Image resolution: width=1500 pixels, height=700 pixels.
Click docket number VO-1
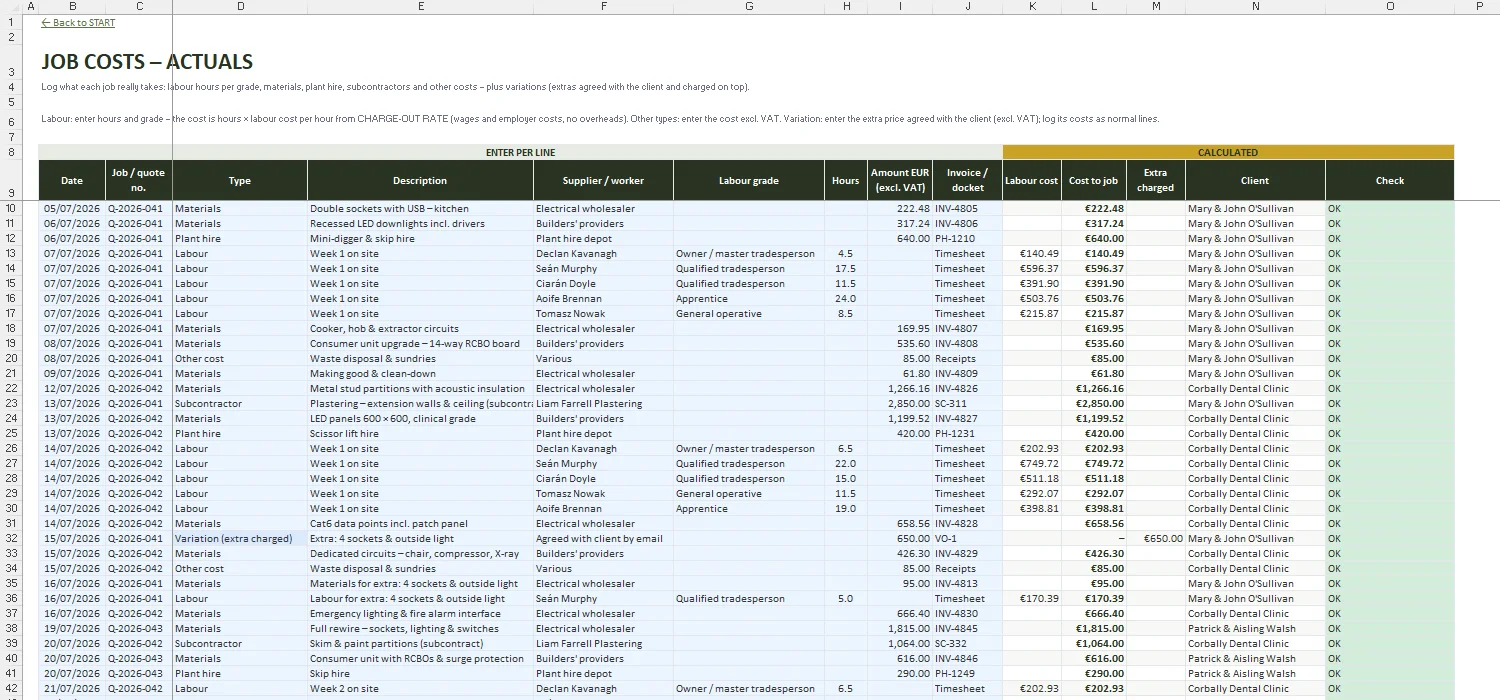tap(967, 539)
